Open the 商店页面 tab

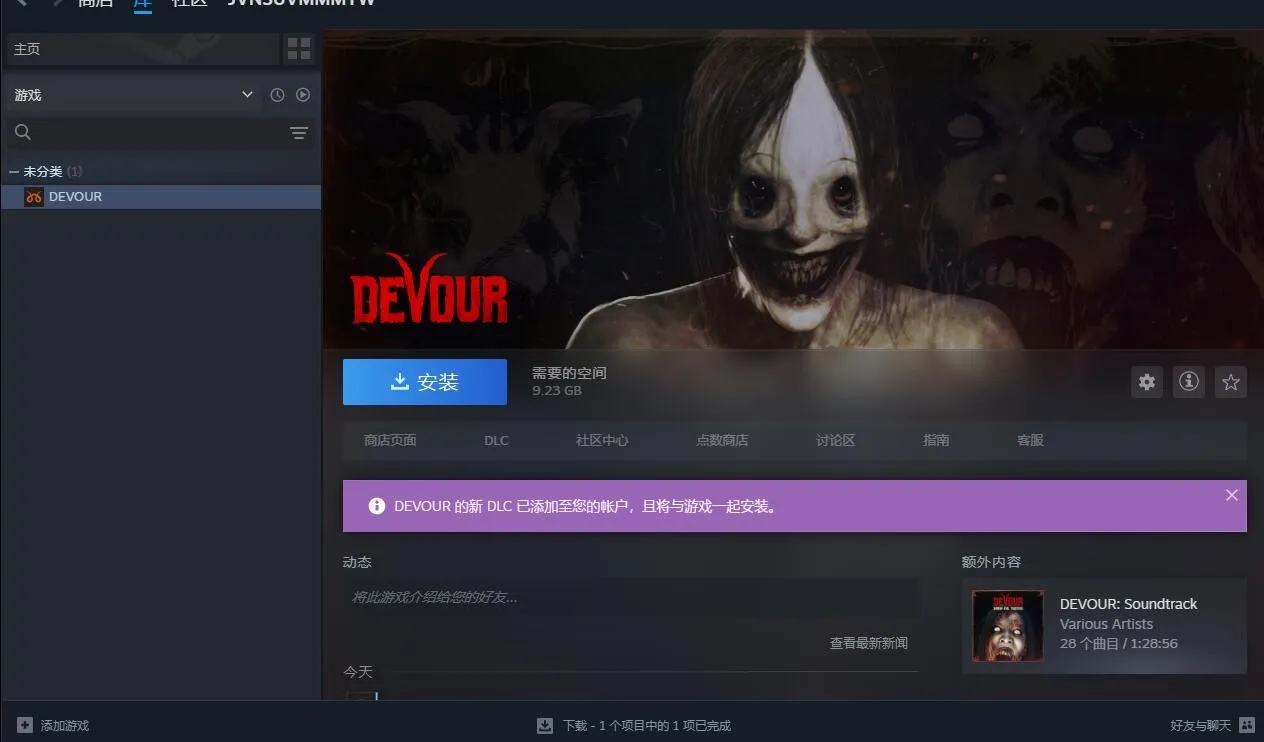390,440
